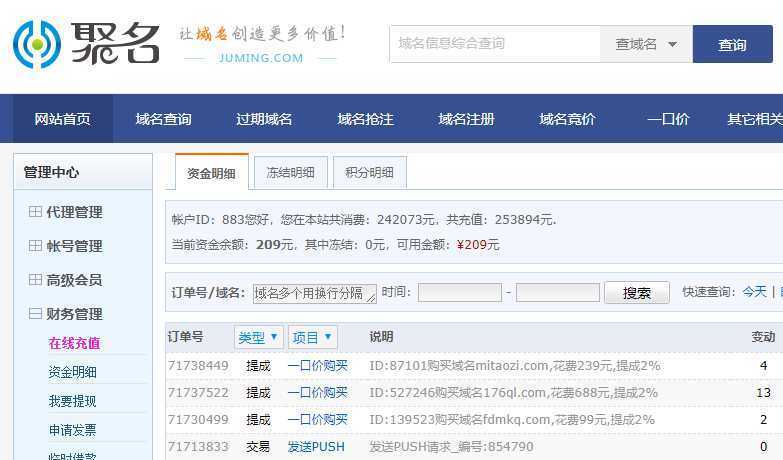Go to 我要提现 in the sidebar

pos(73,401)
